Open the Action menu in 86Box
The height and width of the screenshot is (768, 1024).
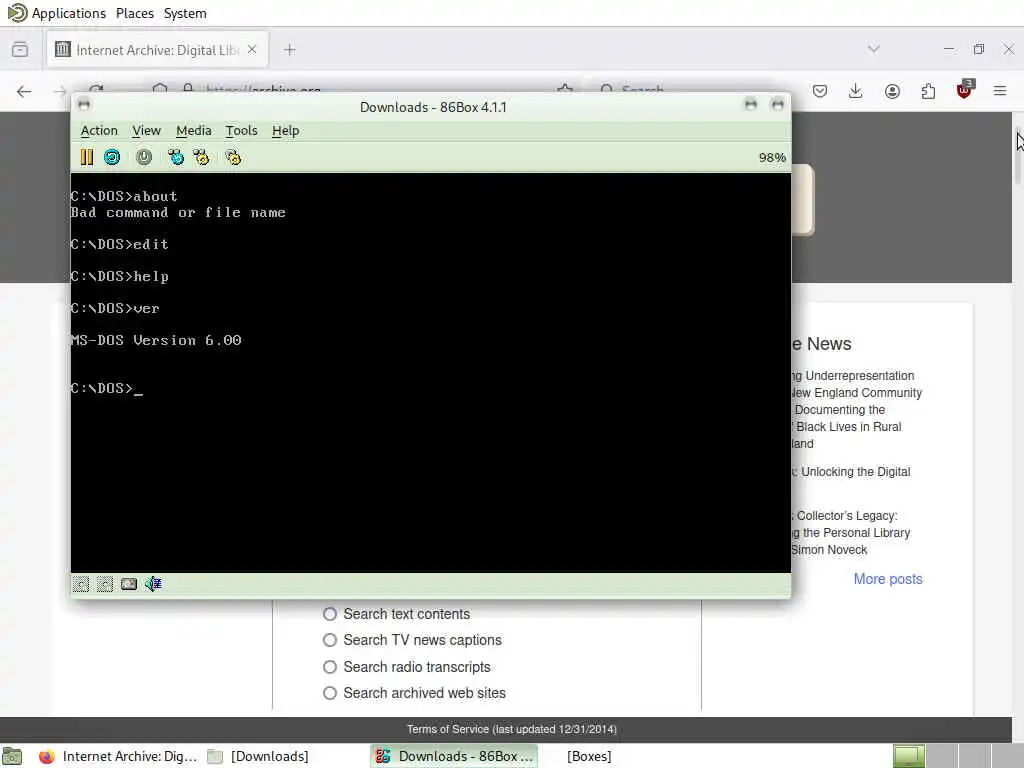click(99, 131)
